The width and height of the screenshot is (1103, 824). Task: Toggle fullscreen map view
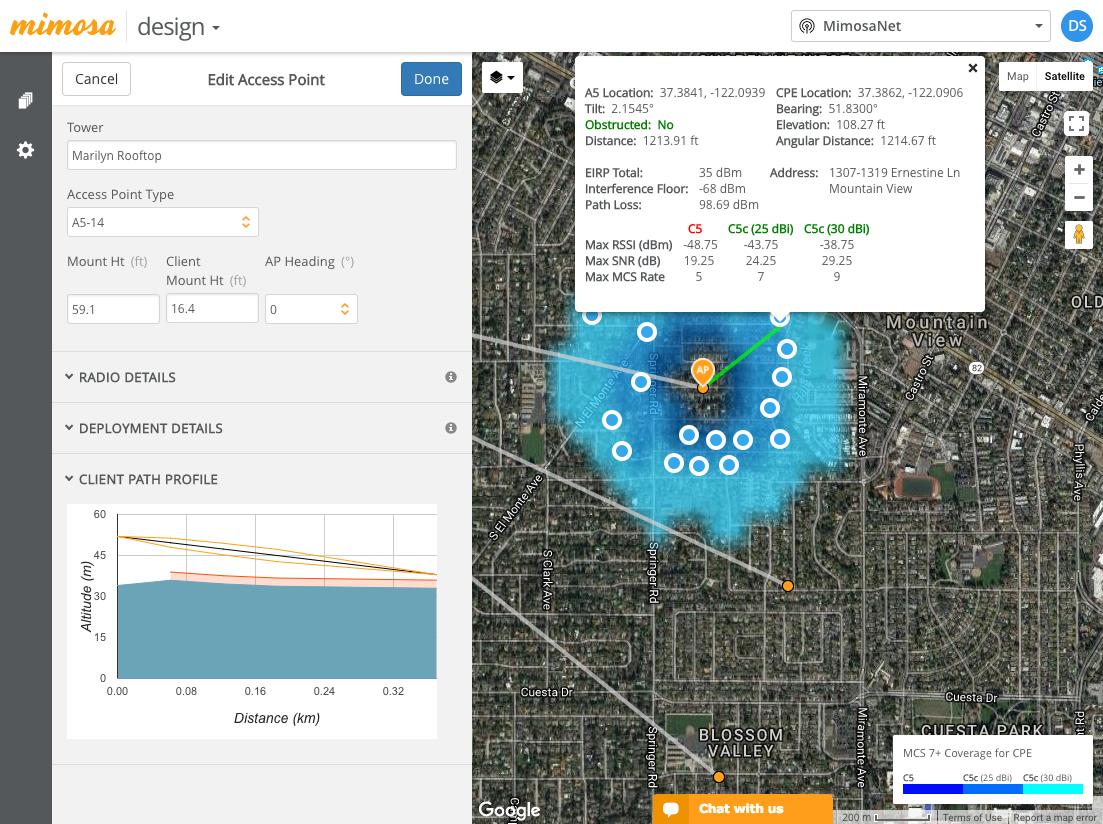tap(1077, 124)
